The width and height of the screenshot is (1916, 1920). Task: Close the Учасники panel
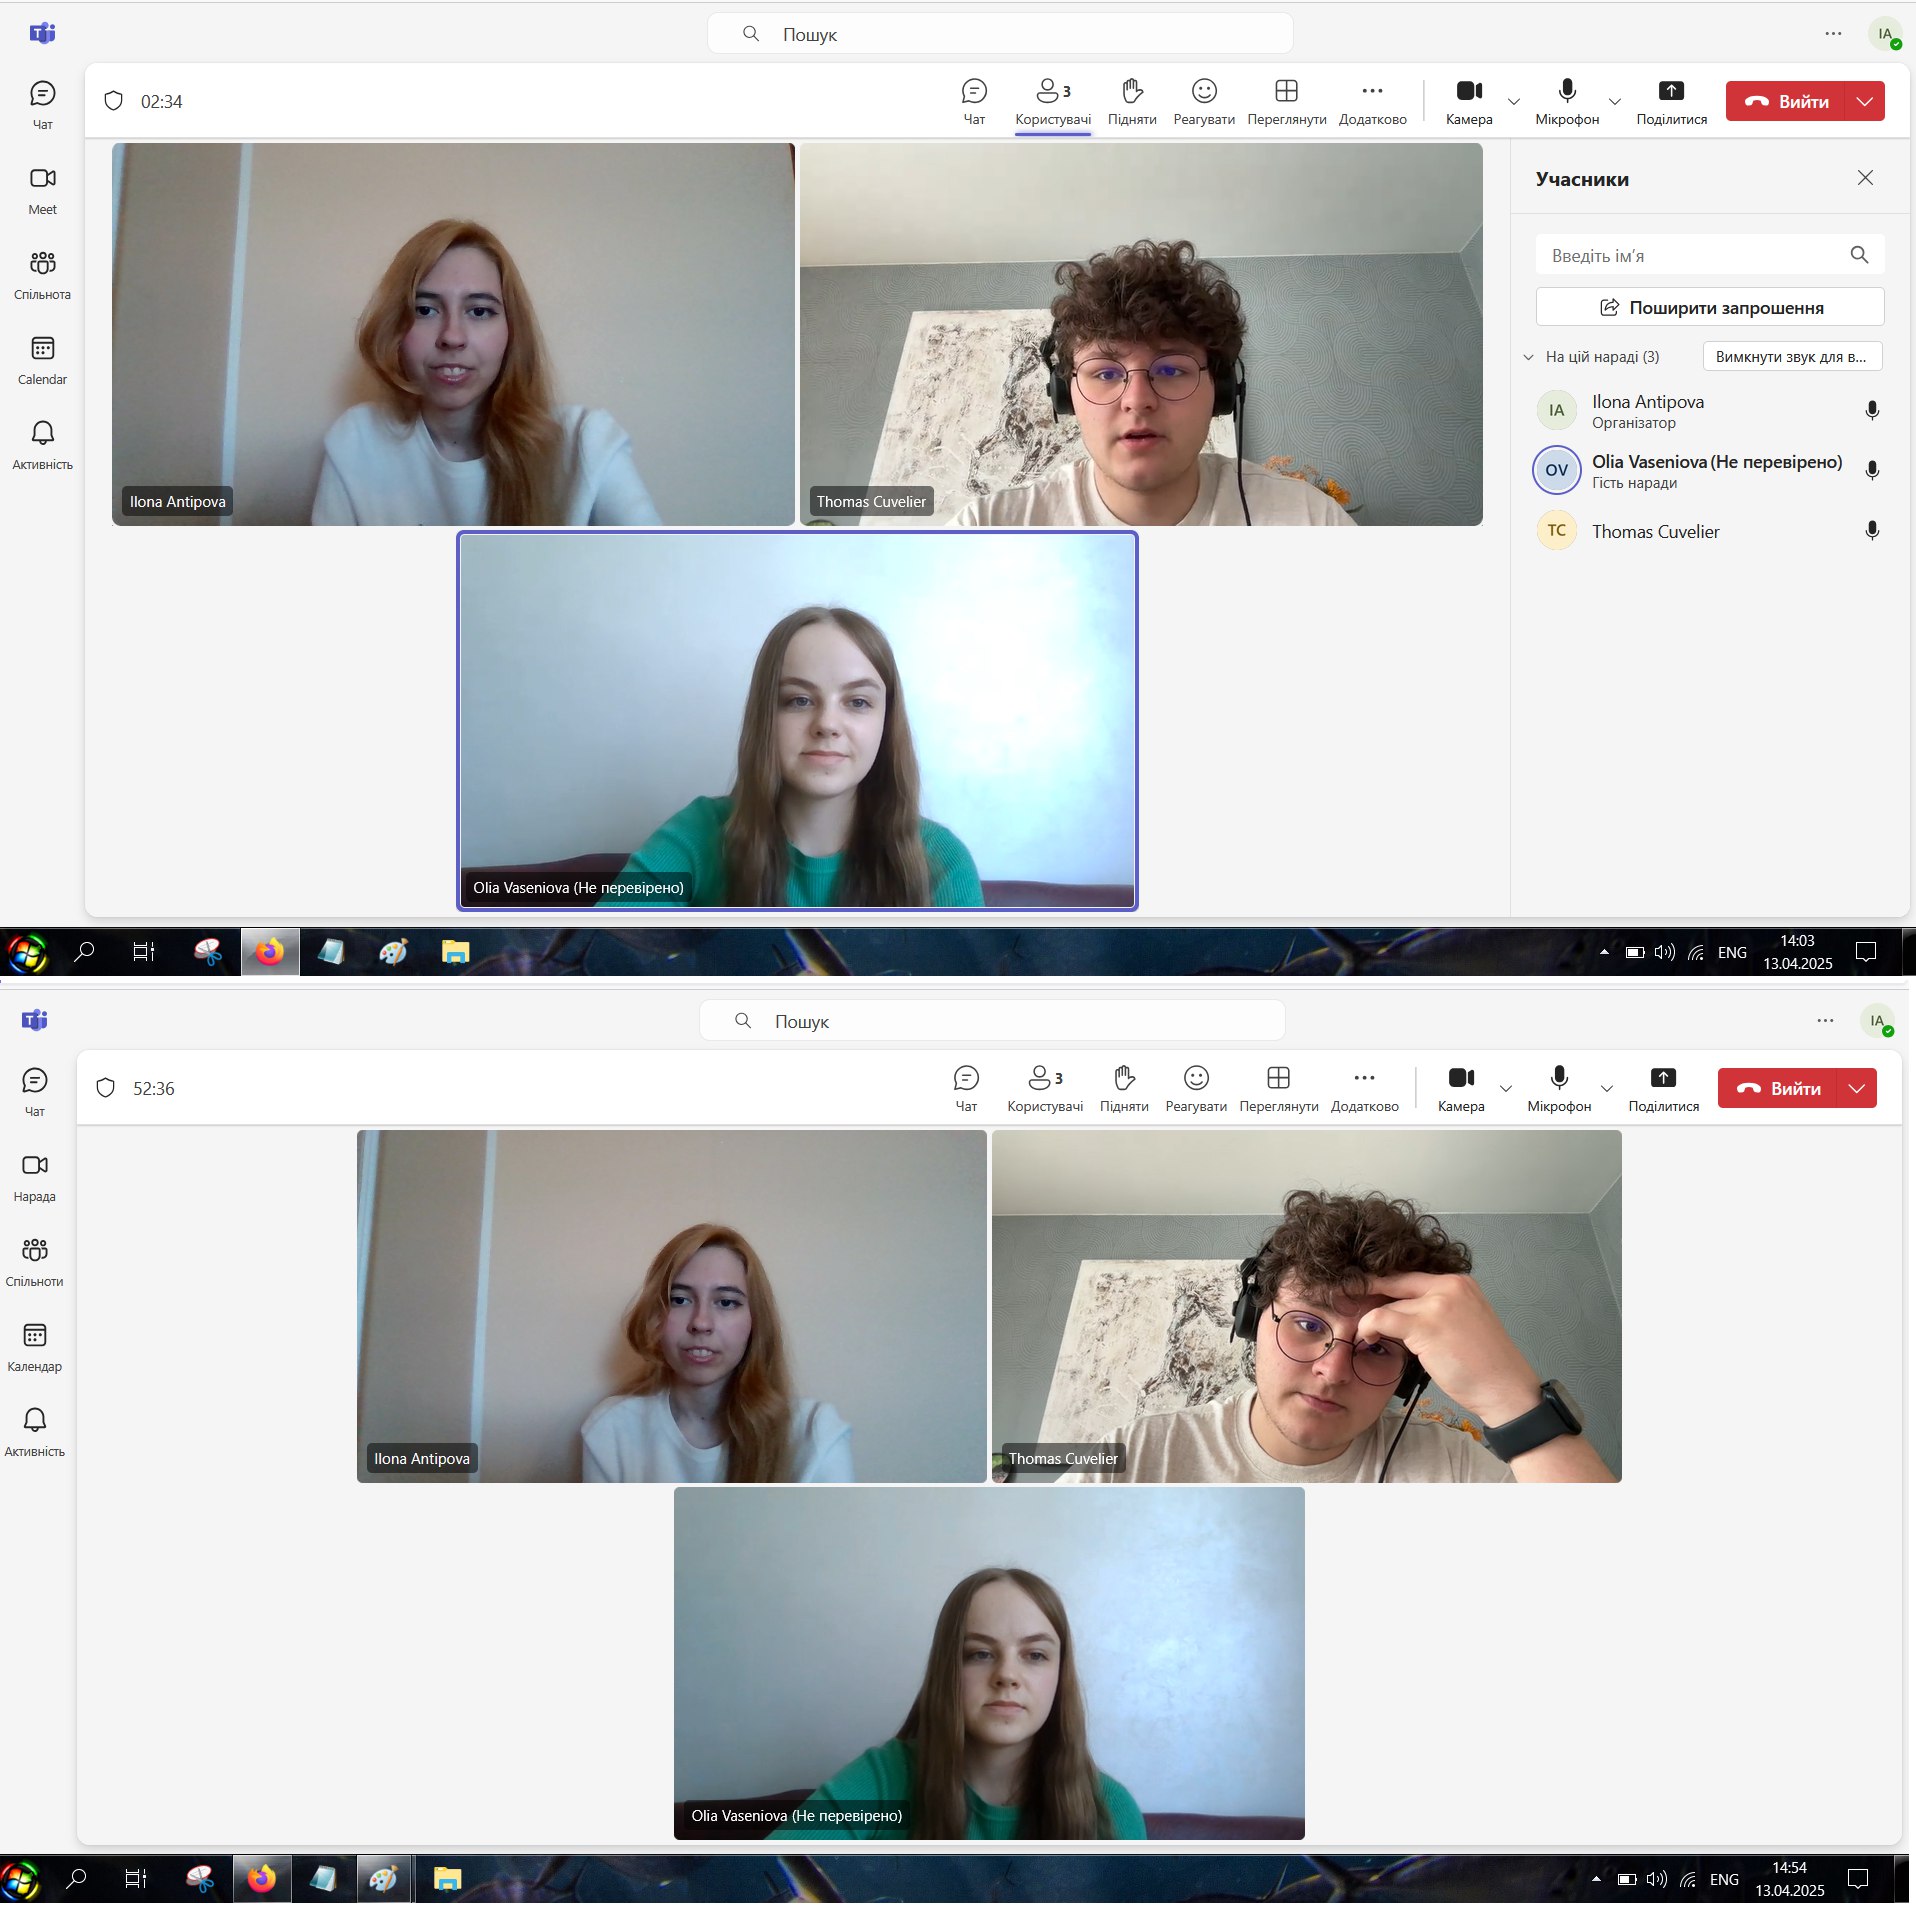click(1865, 178)
